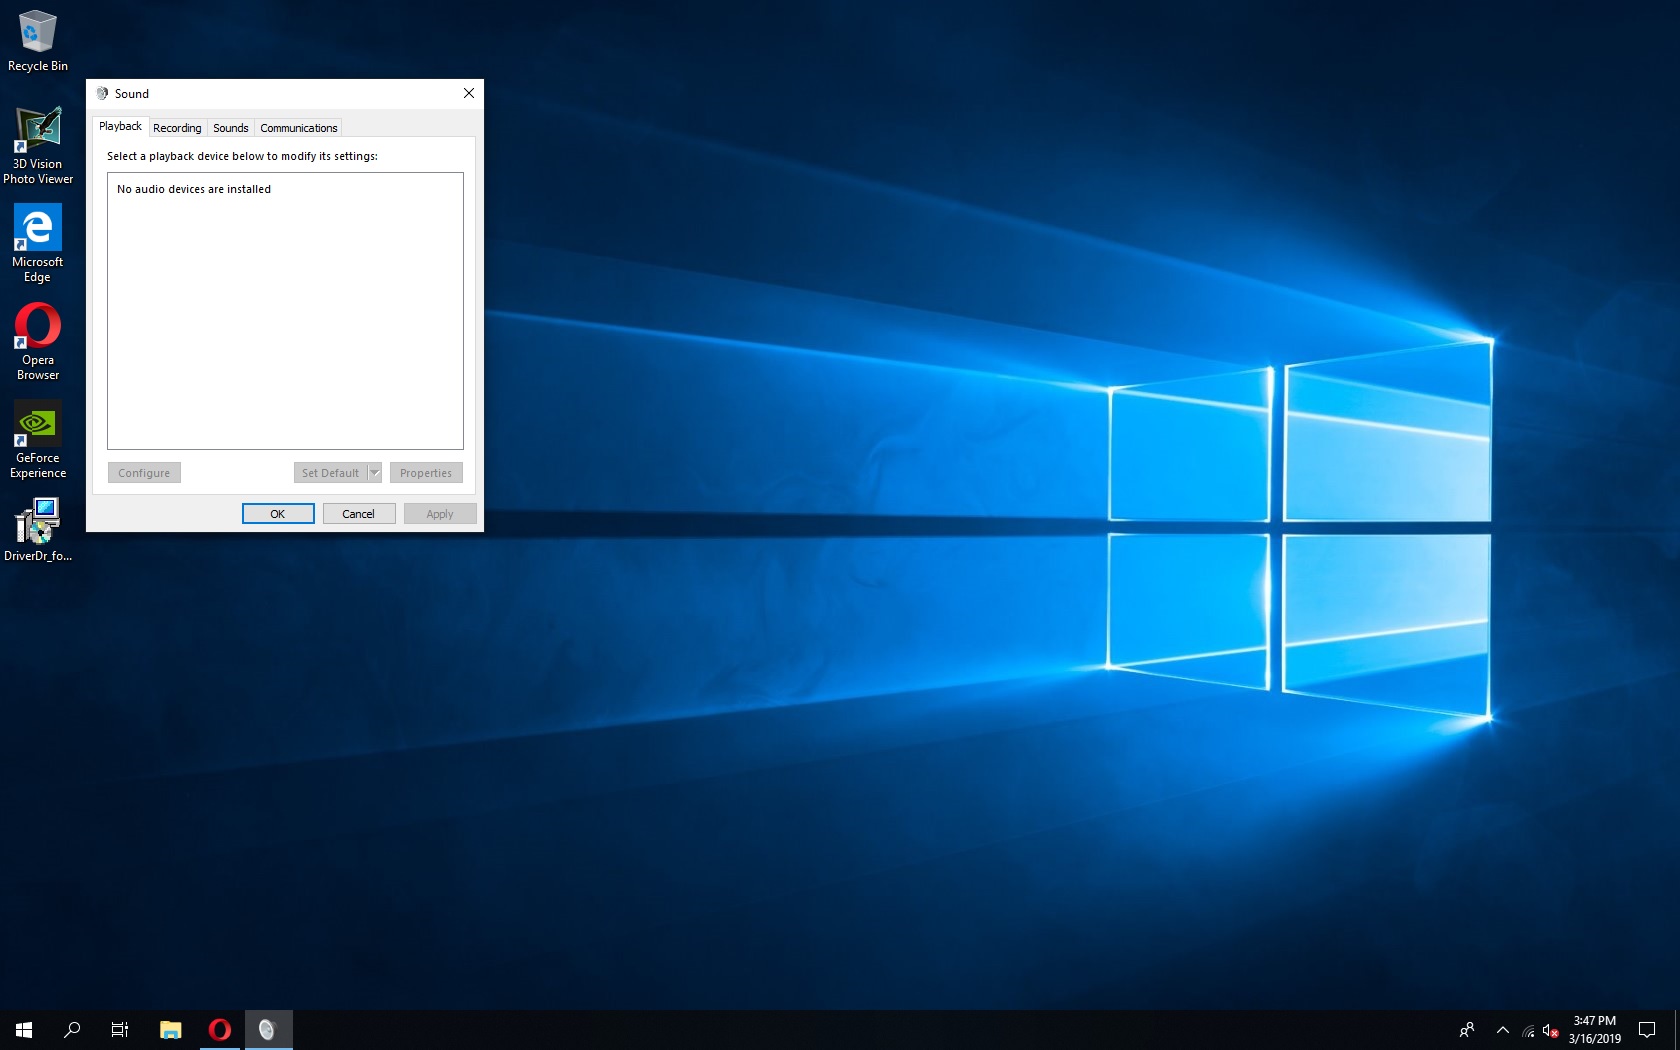Open the Communications tab
Viewport: 1680px width, 1050px height.
[298, 128]
